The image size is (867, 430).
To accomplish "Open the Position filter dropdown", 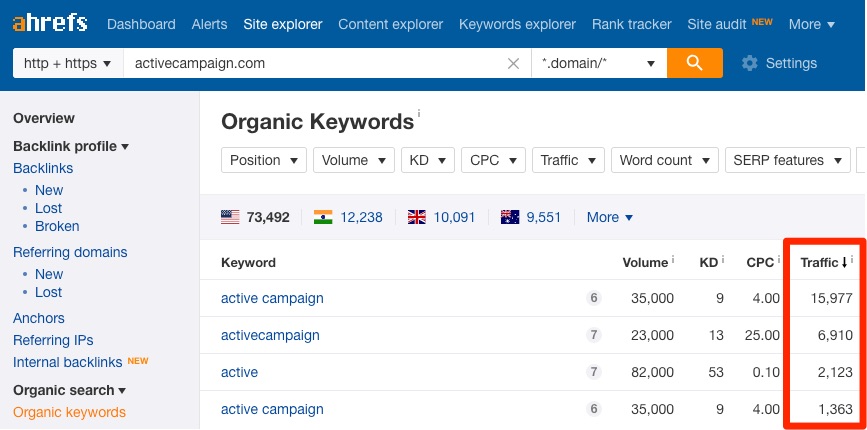I will [x=264, y=160].
